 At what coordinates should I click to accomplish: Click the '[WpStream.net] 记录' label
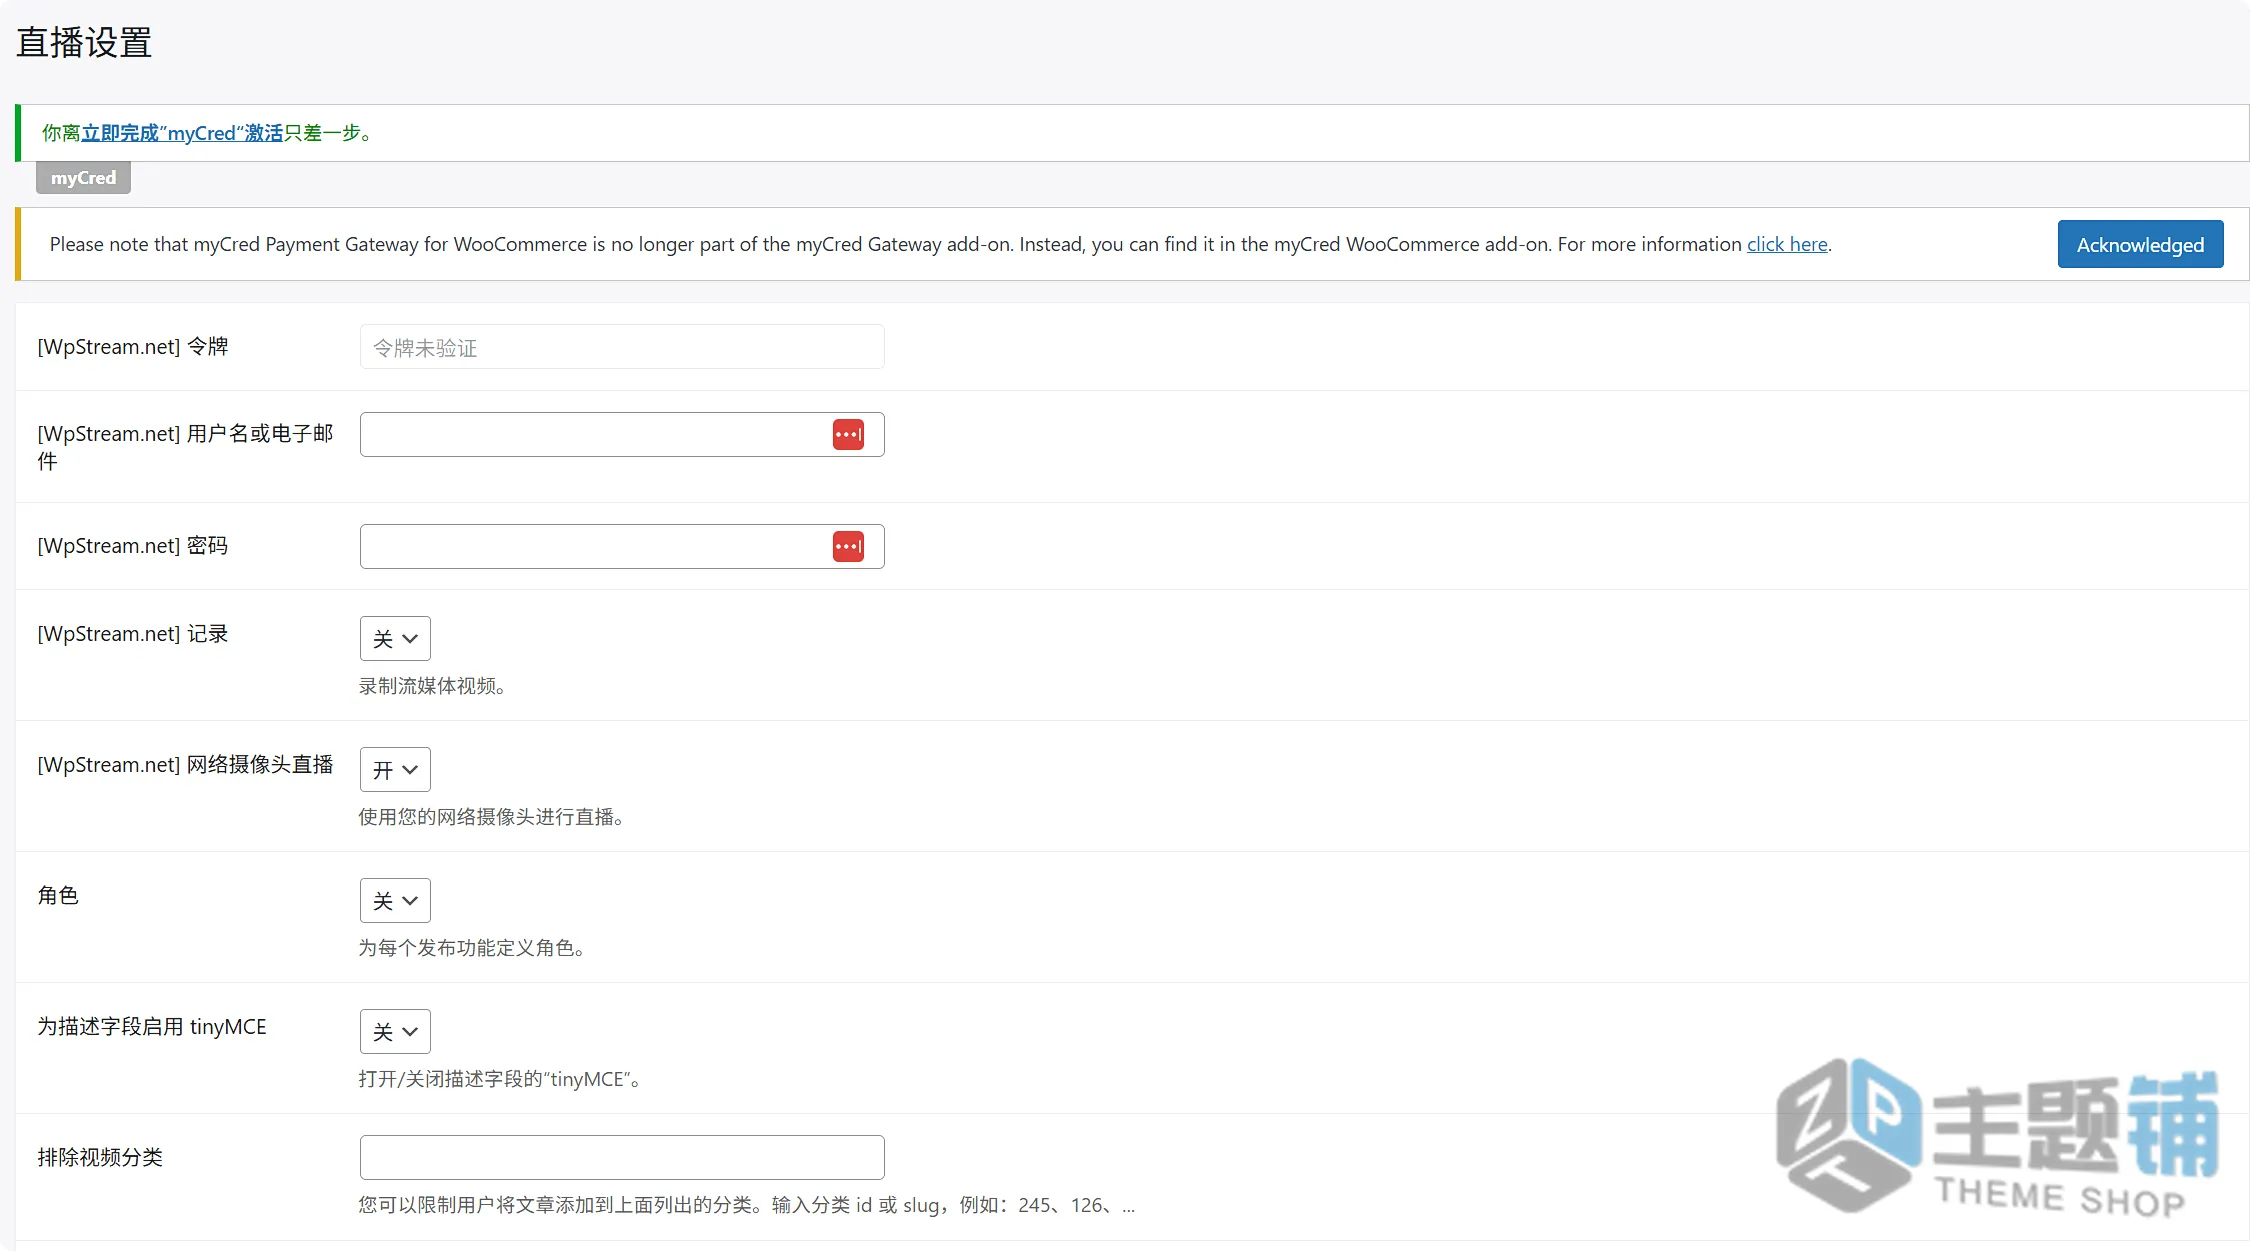tap(133, 634)
